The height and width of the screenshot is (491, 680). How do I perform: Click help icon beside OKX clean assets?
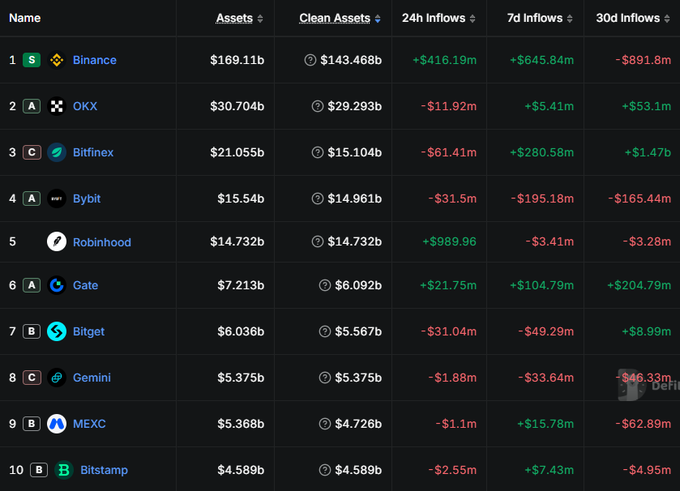[317, 106]
